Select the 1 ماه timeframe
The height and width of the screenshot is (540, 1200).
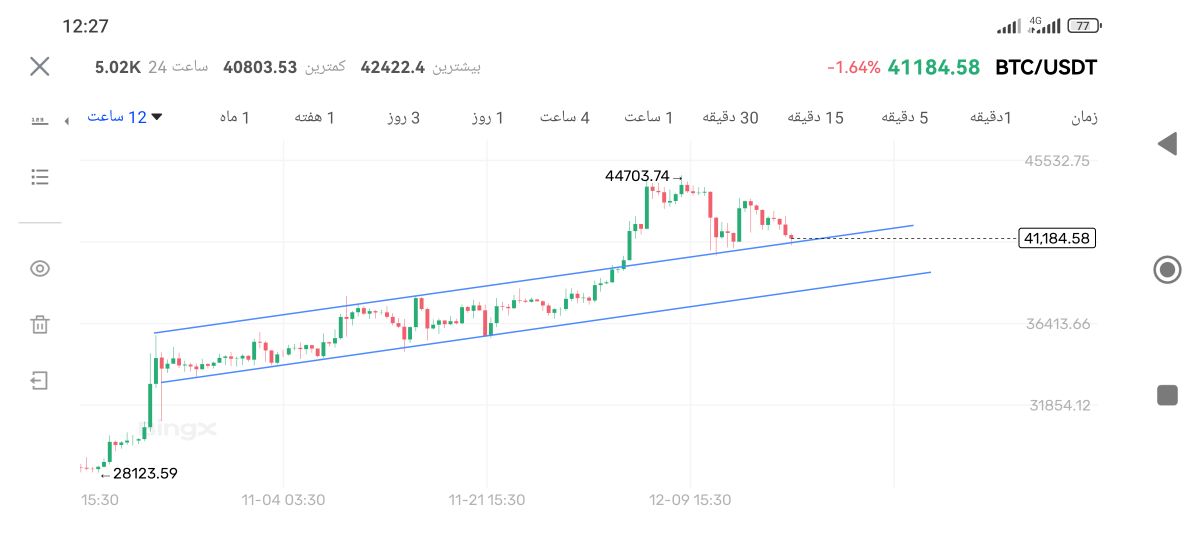[234, 117]
